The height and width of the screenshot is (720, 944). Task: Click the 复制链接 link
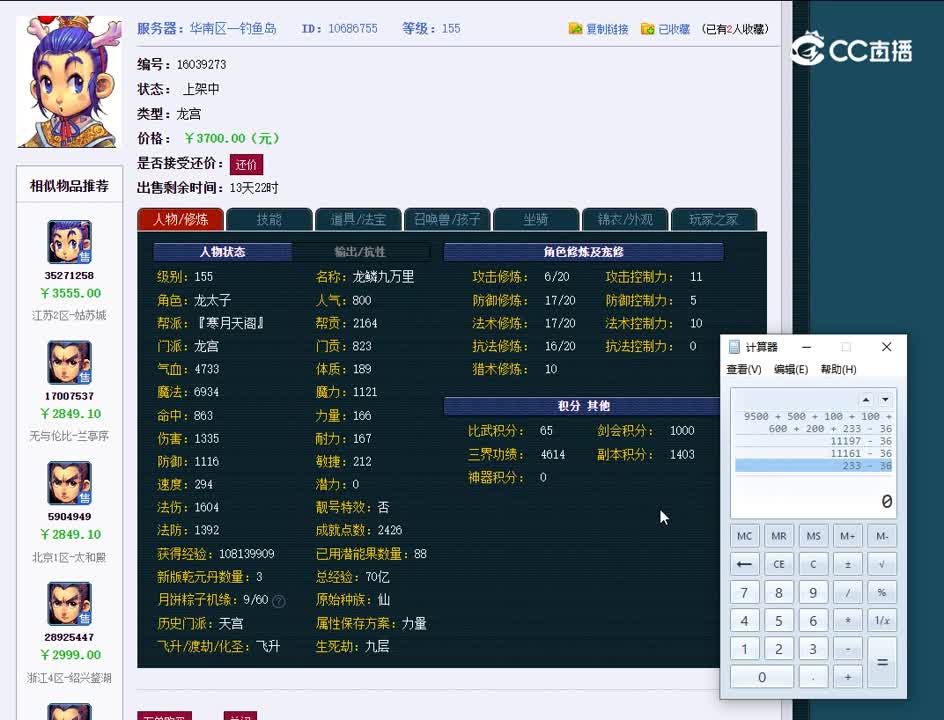click(x=607, y=29)
